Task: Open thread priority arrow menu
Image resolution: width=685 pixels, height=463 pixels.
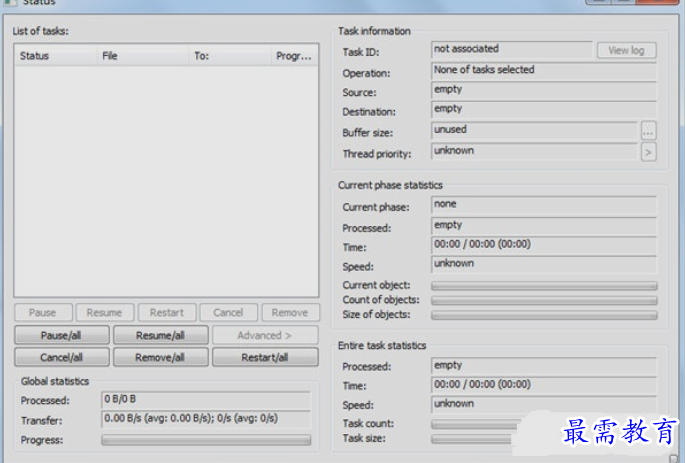Action: 648,152
